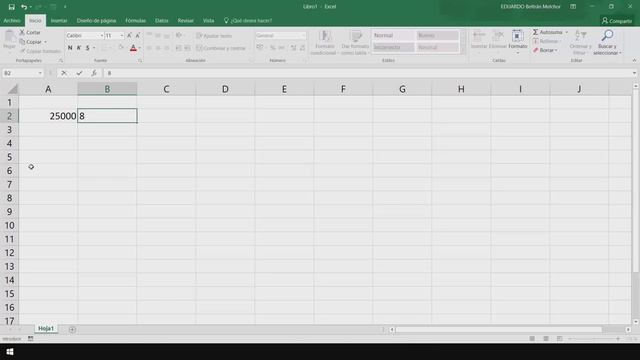Open Fuente dialog launcher
The image size is (640, 360).
point(140,61)
